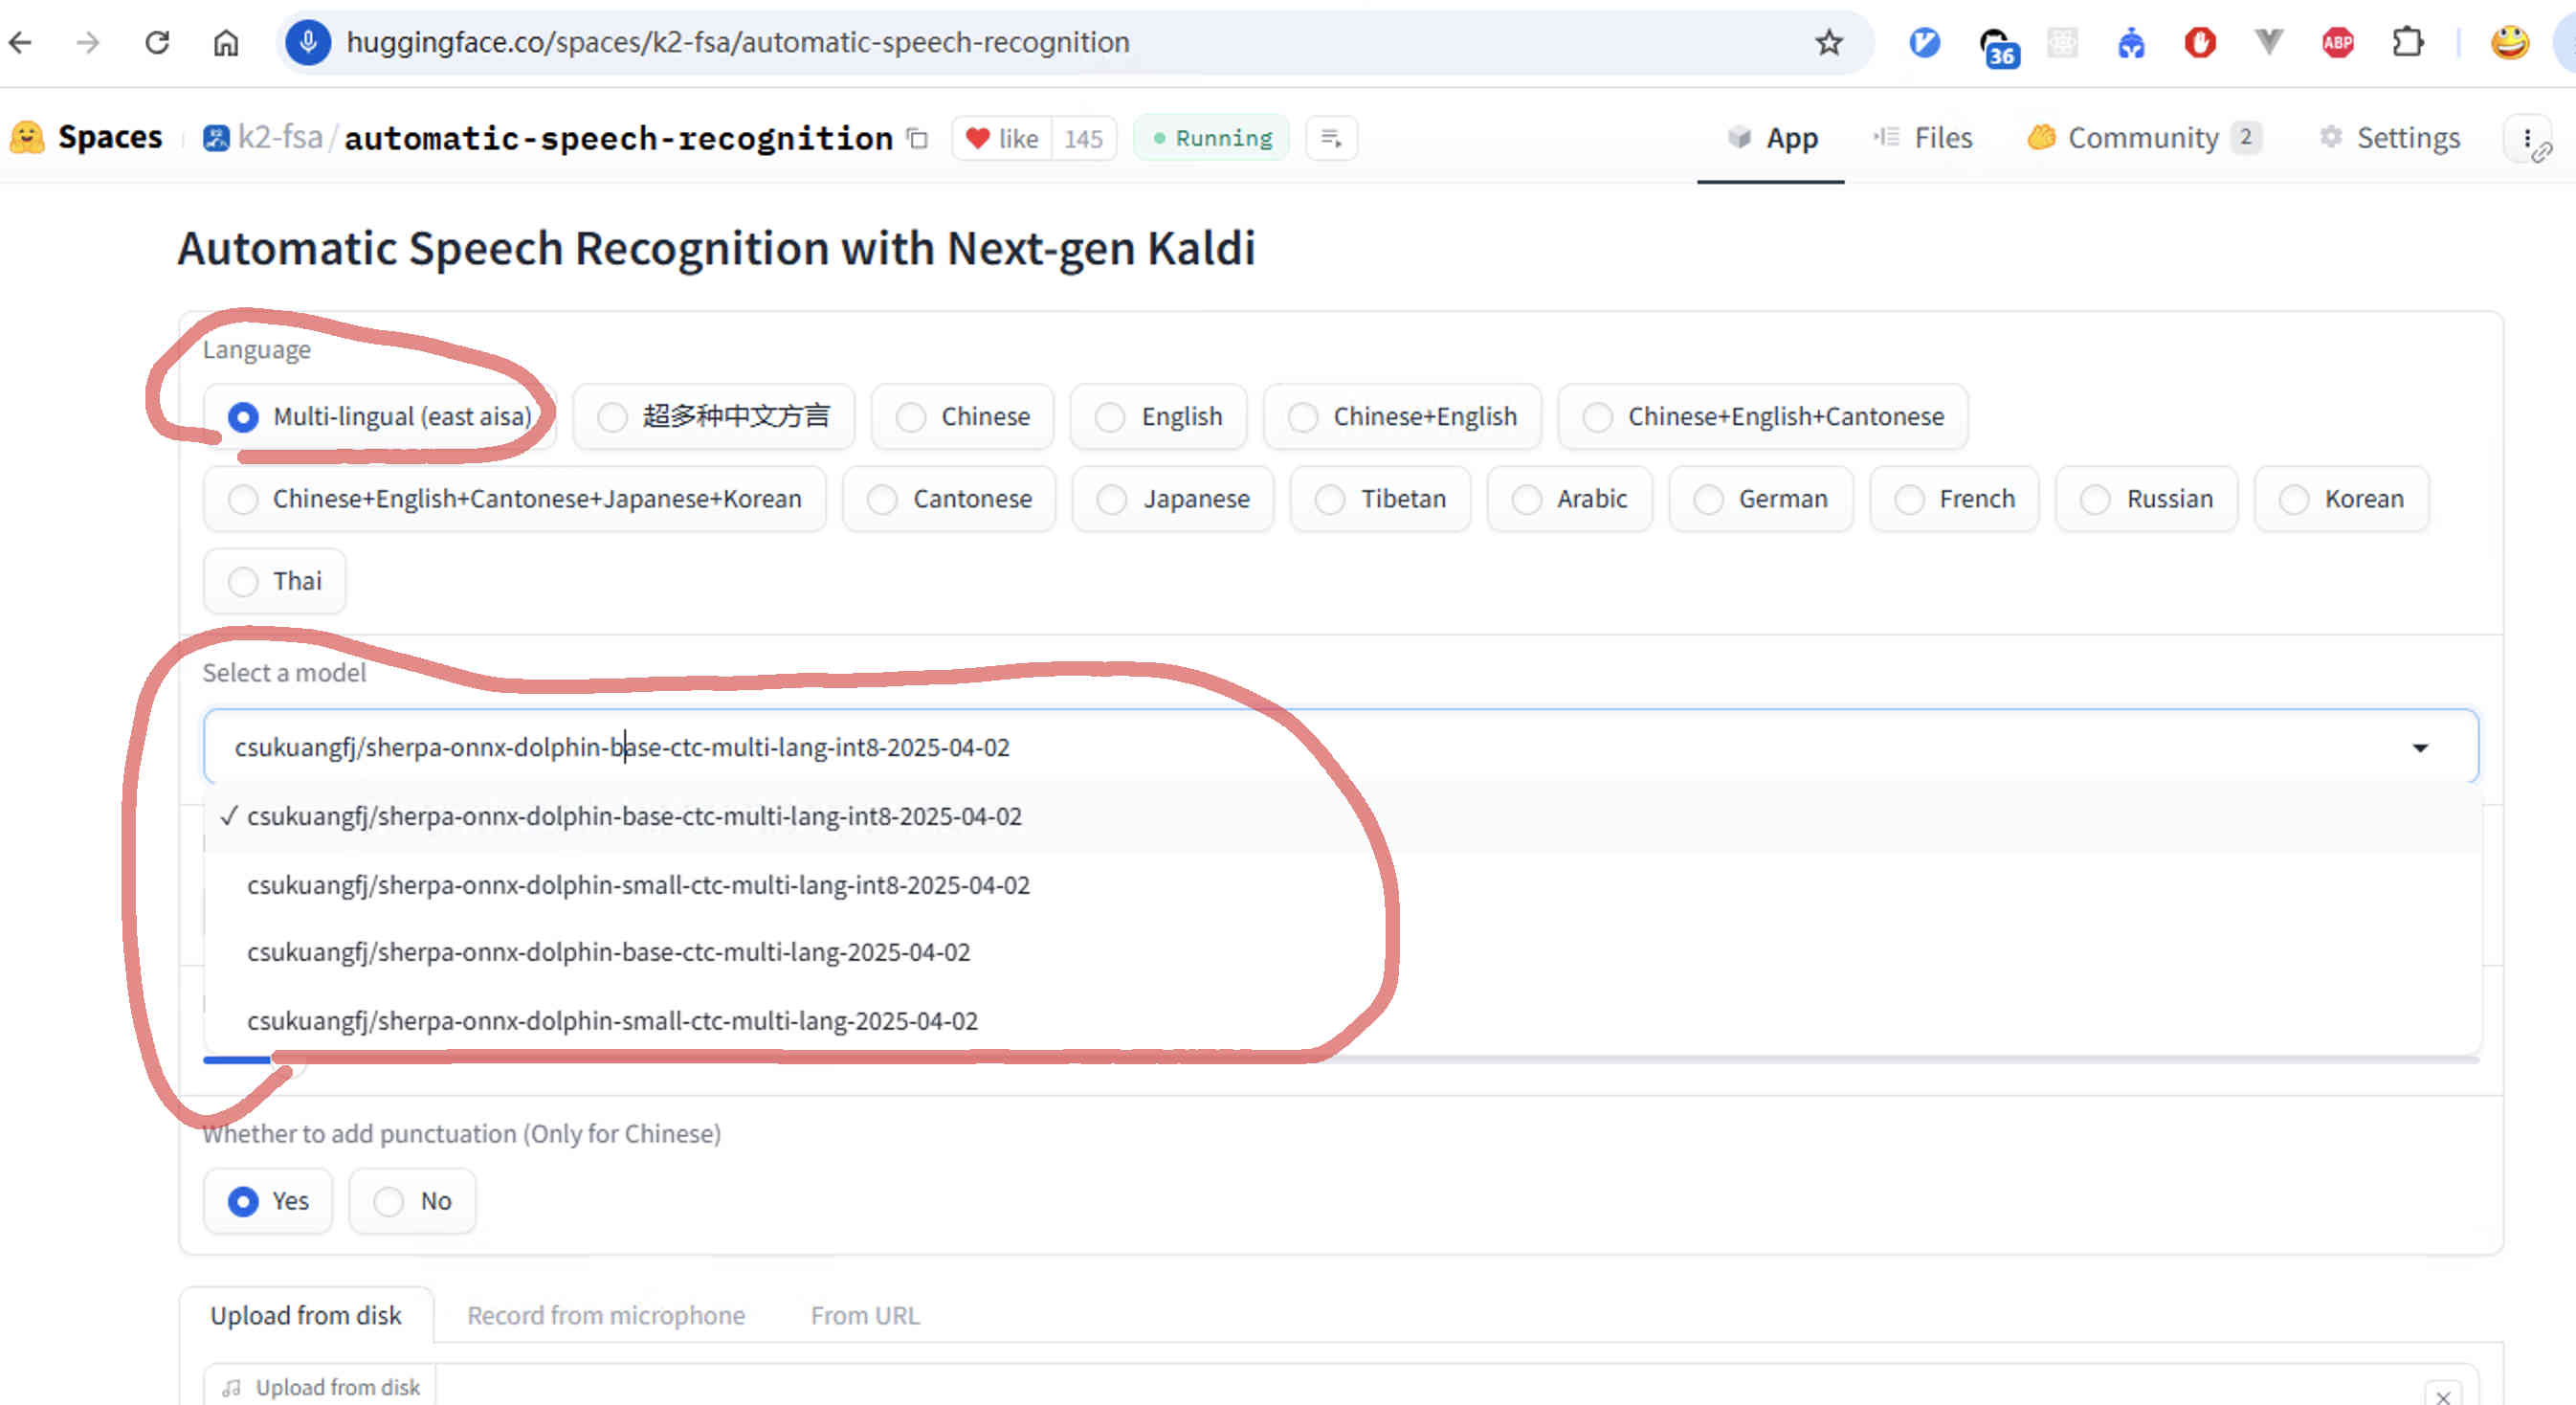Switch to the App tab
The width and height of the screenshot is (2576, 1405).
(x=1771, y=138)
